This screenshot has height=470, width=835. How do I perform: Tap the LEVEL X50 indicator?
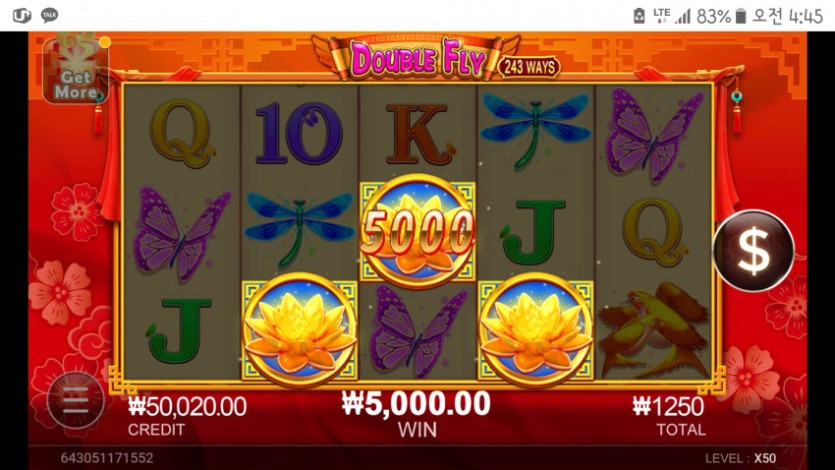pyautogui.click(x=740, y=458)
